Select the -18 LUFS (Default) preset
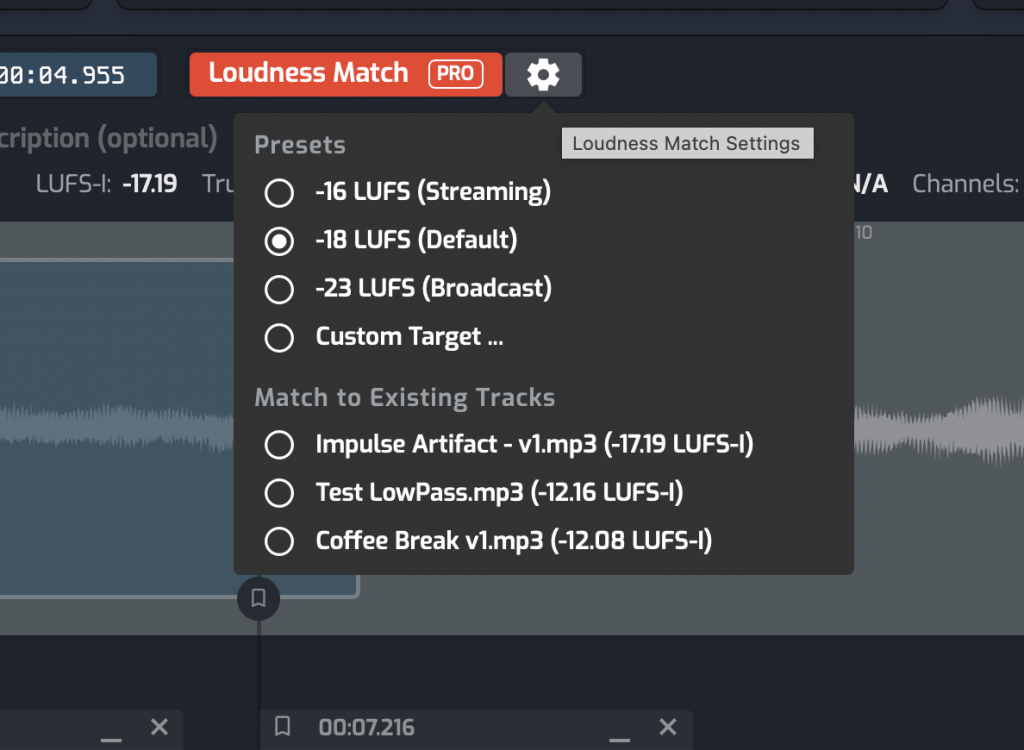Screen dimensions: 1024x750 [279, 240]
